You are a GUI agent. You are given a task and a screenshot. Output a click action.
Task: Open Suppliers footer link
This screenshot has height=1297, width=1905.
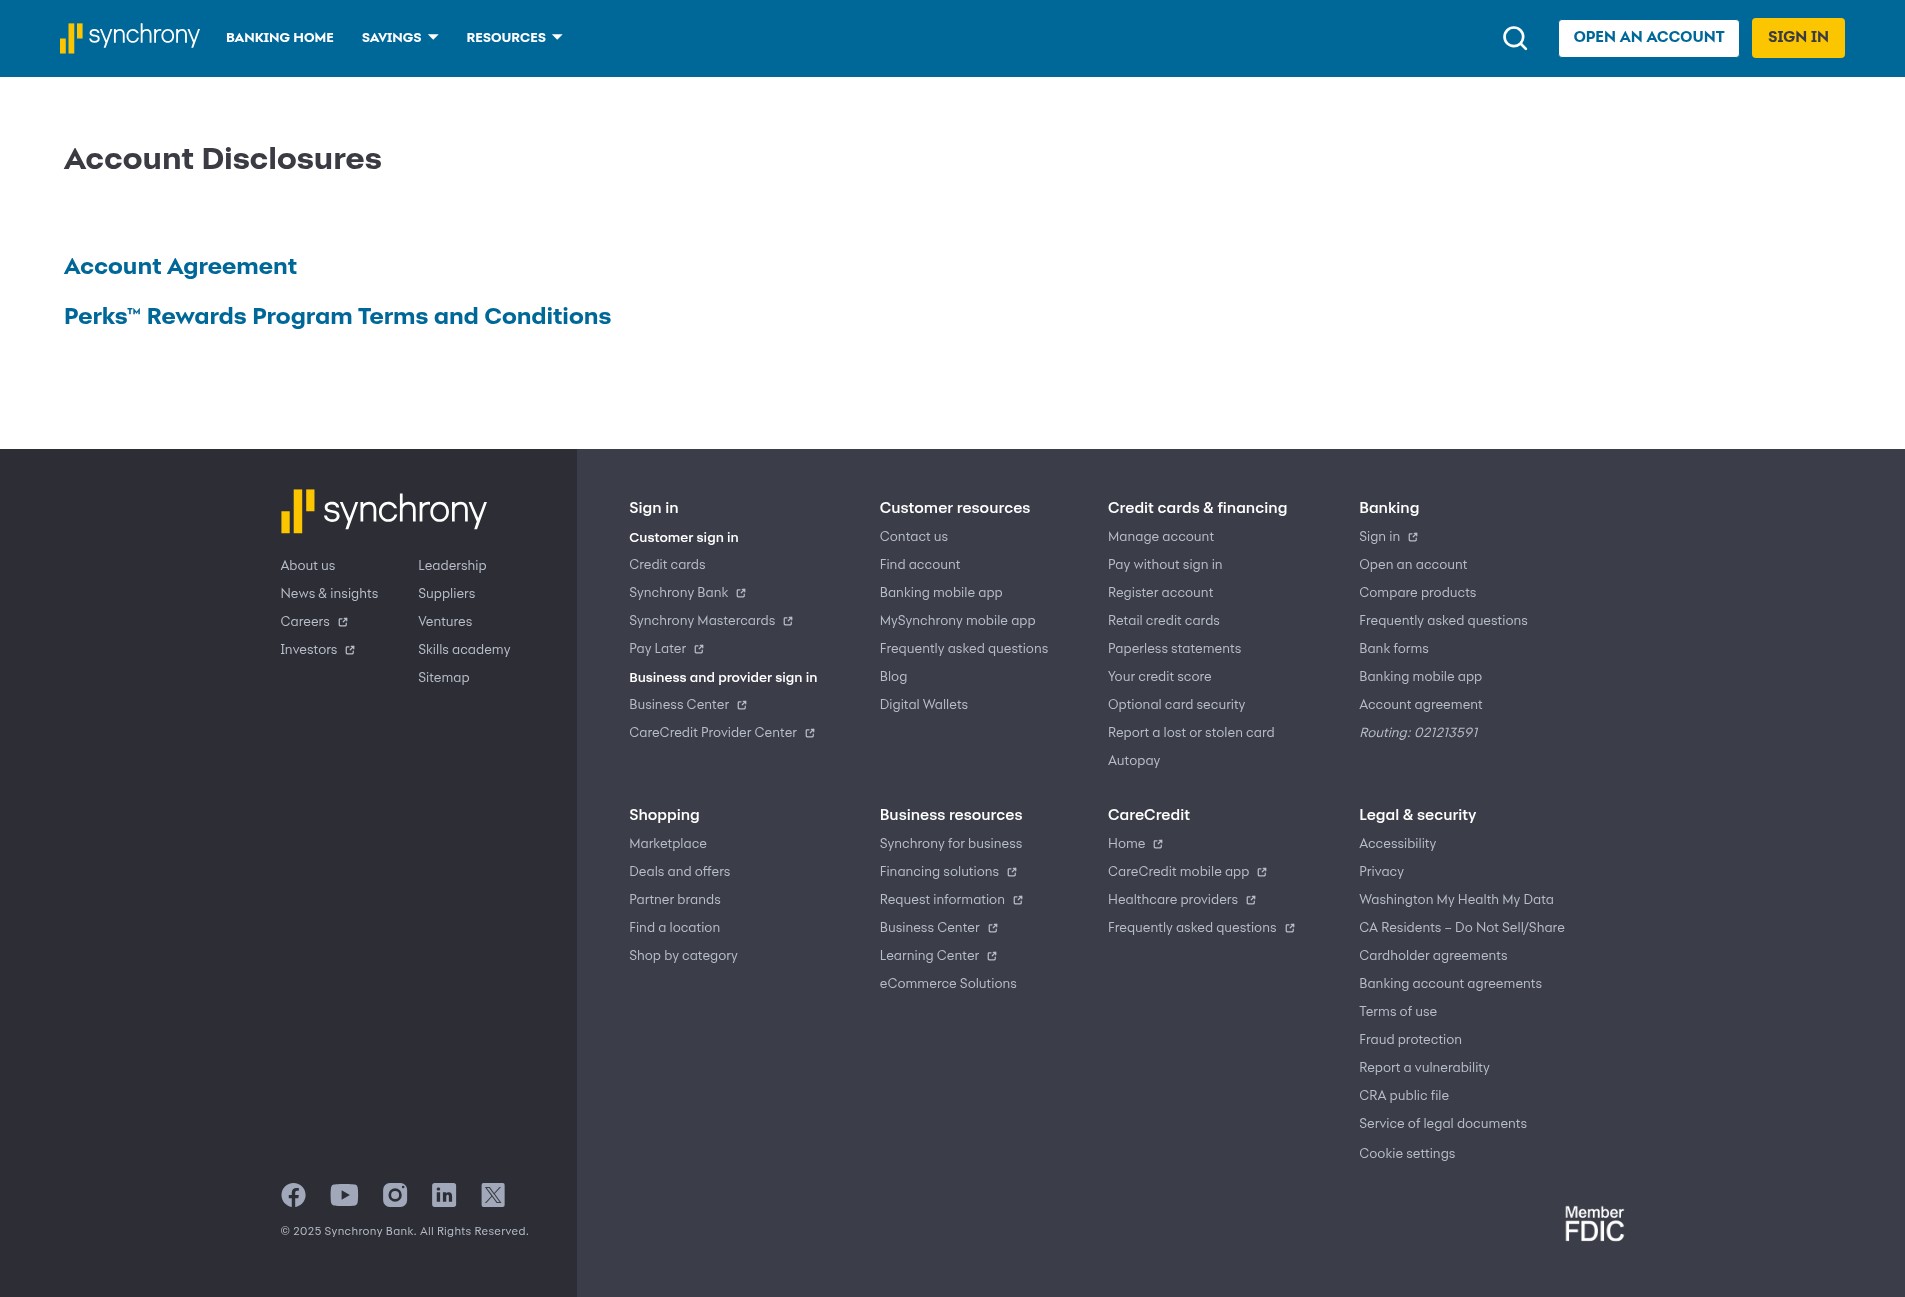[x=446, y=594]
